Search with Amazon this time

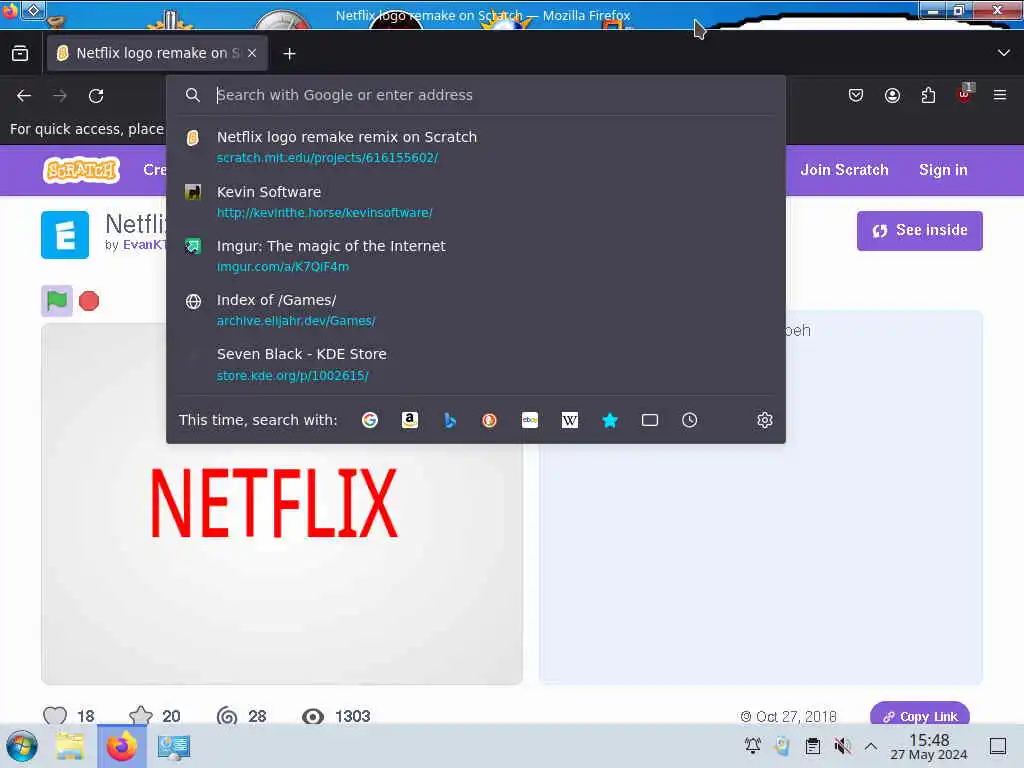pyautogui.click(x=409, y=420)
